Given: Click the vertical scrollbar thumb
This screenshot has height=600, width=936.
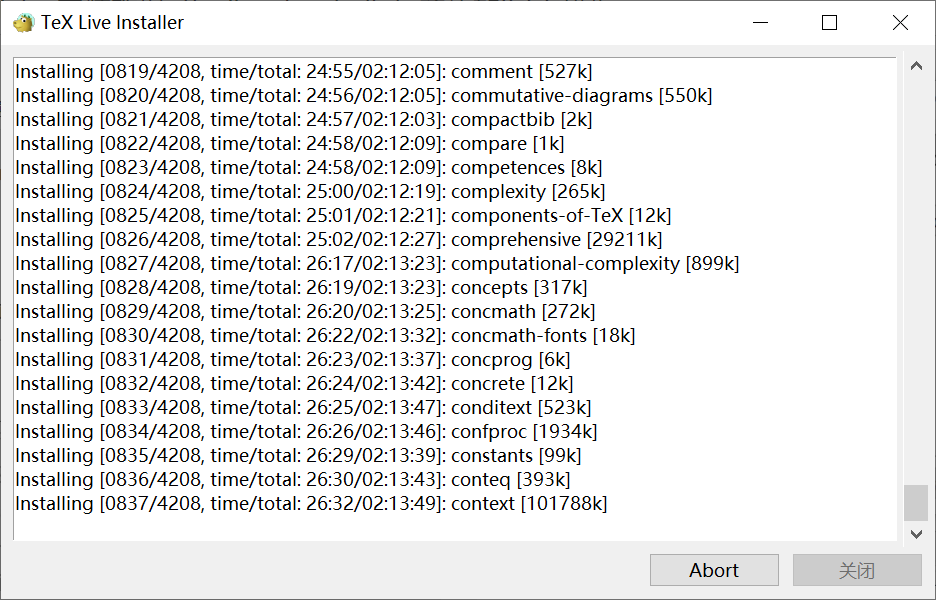Looking at the screenshot, I should coord(916,503).
